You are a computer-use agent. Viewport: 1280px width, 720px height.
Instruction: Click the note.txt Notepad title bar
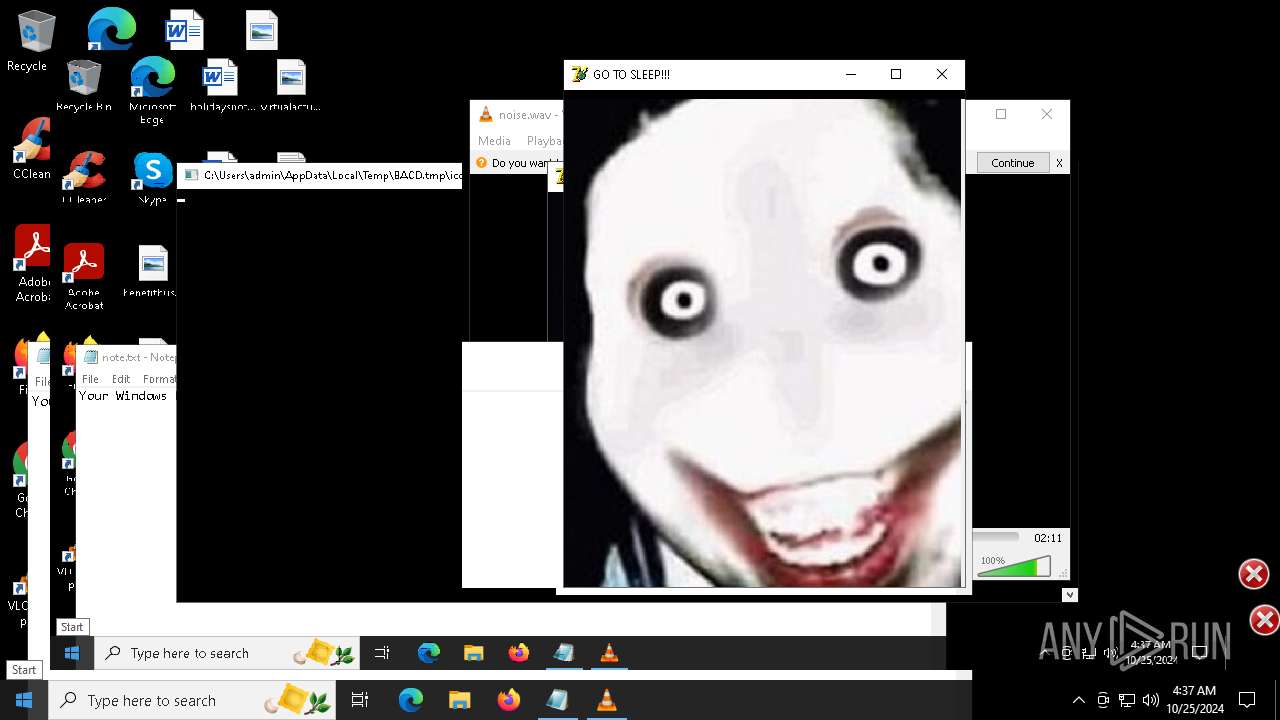click(128, 357)
